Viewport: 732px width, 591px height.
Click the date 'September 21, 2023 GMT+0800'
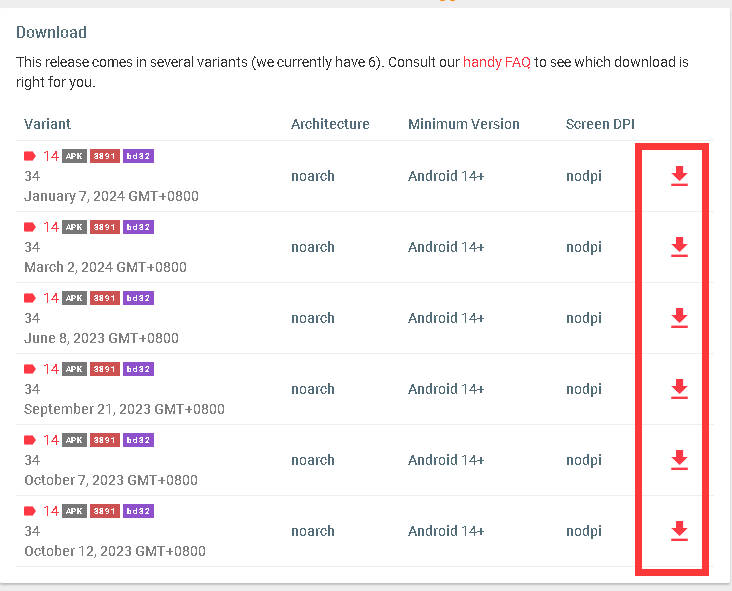tap(124, 409)
